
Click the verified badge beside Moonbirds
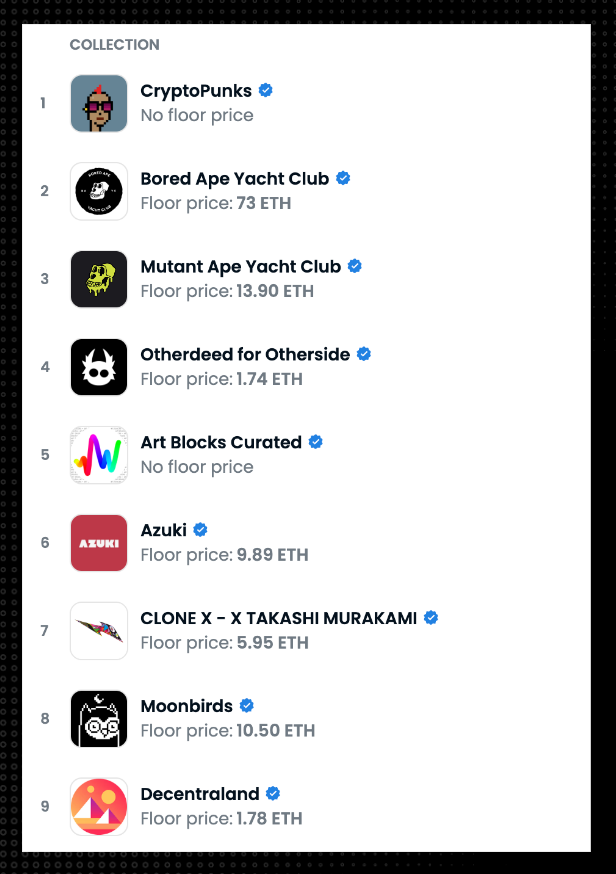[247, 706]
